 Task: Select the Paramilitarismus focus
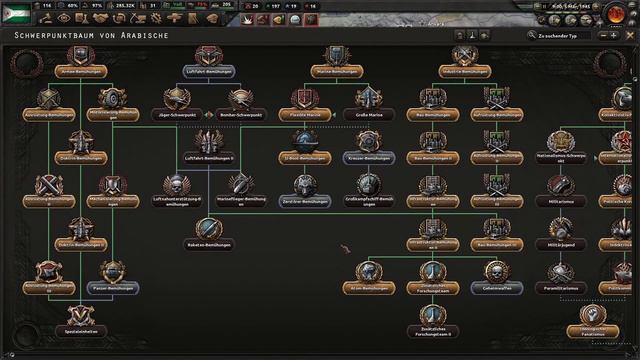[x=561, y=288]
